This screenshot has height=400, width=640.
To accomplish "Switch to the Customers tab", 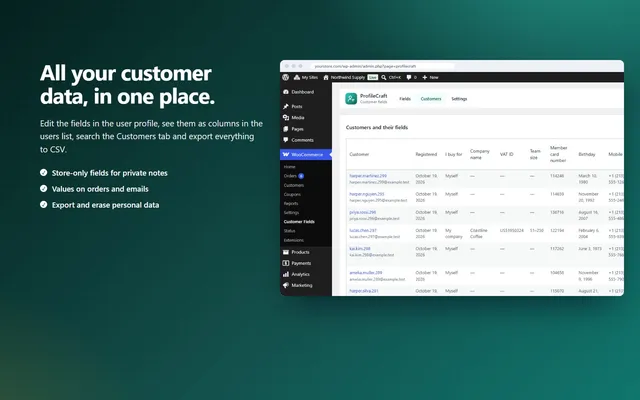I will pos(431,99).
